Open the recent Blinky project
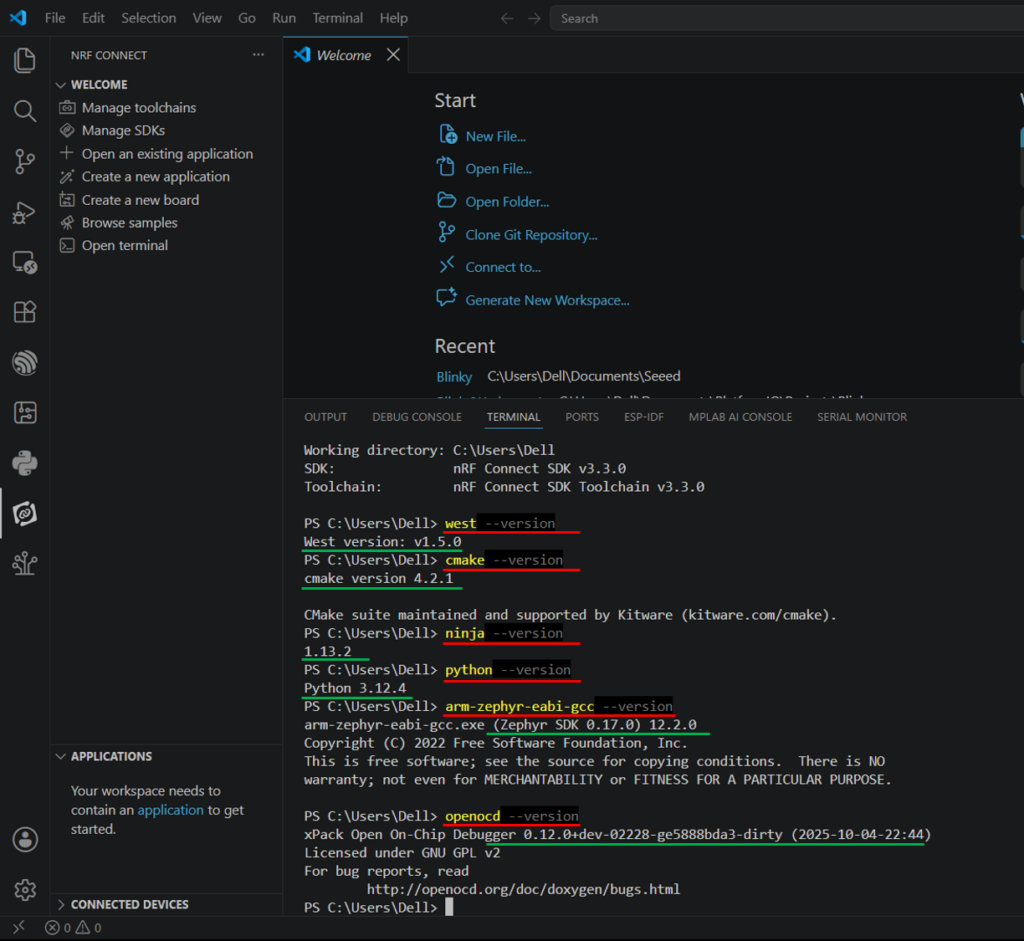This screenshot has width=1024, height=941. click(x=454, y=377)
